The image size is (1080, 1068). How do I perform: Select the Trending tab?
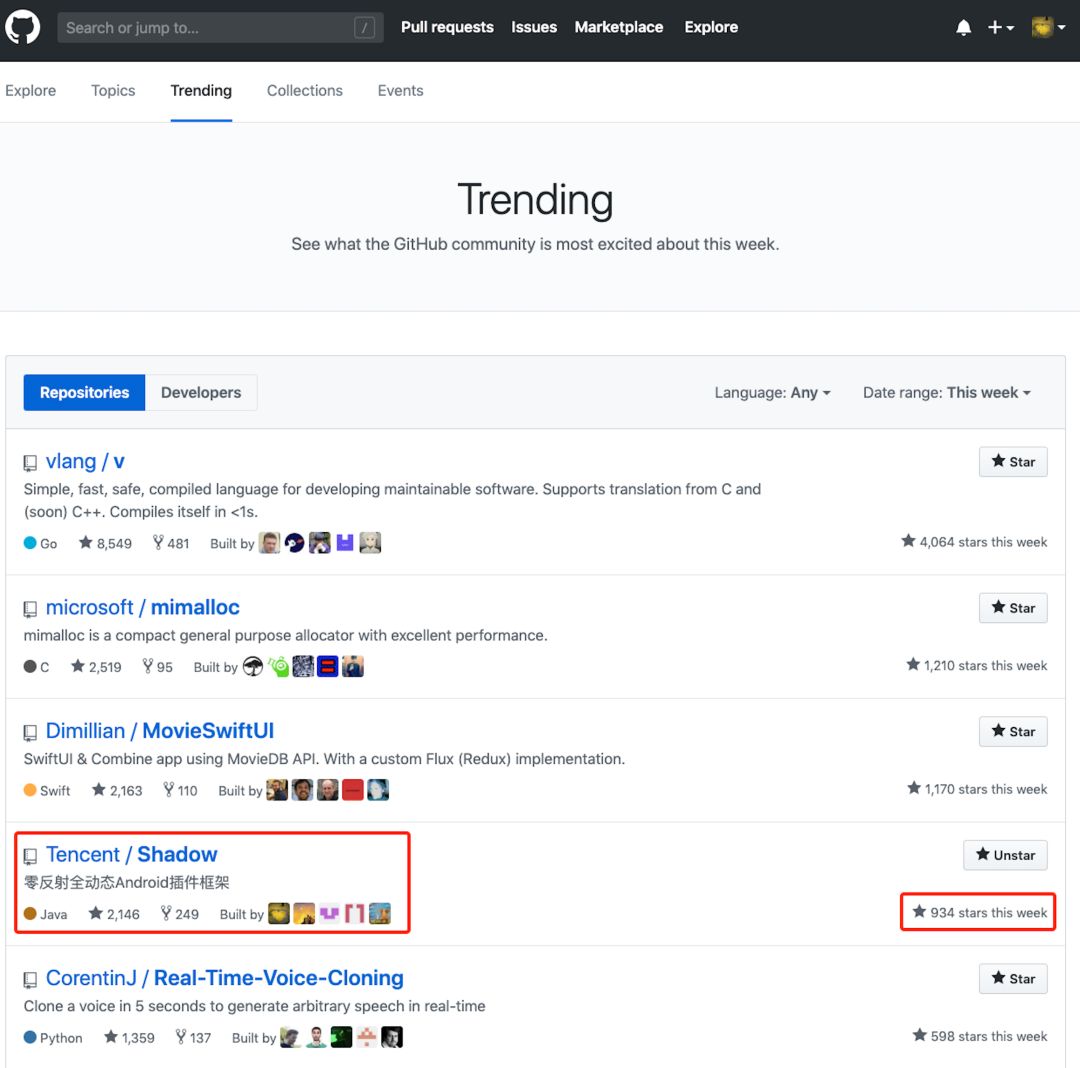pos(201,91)
